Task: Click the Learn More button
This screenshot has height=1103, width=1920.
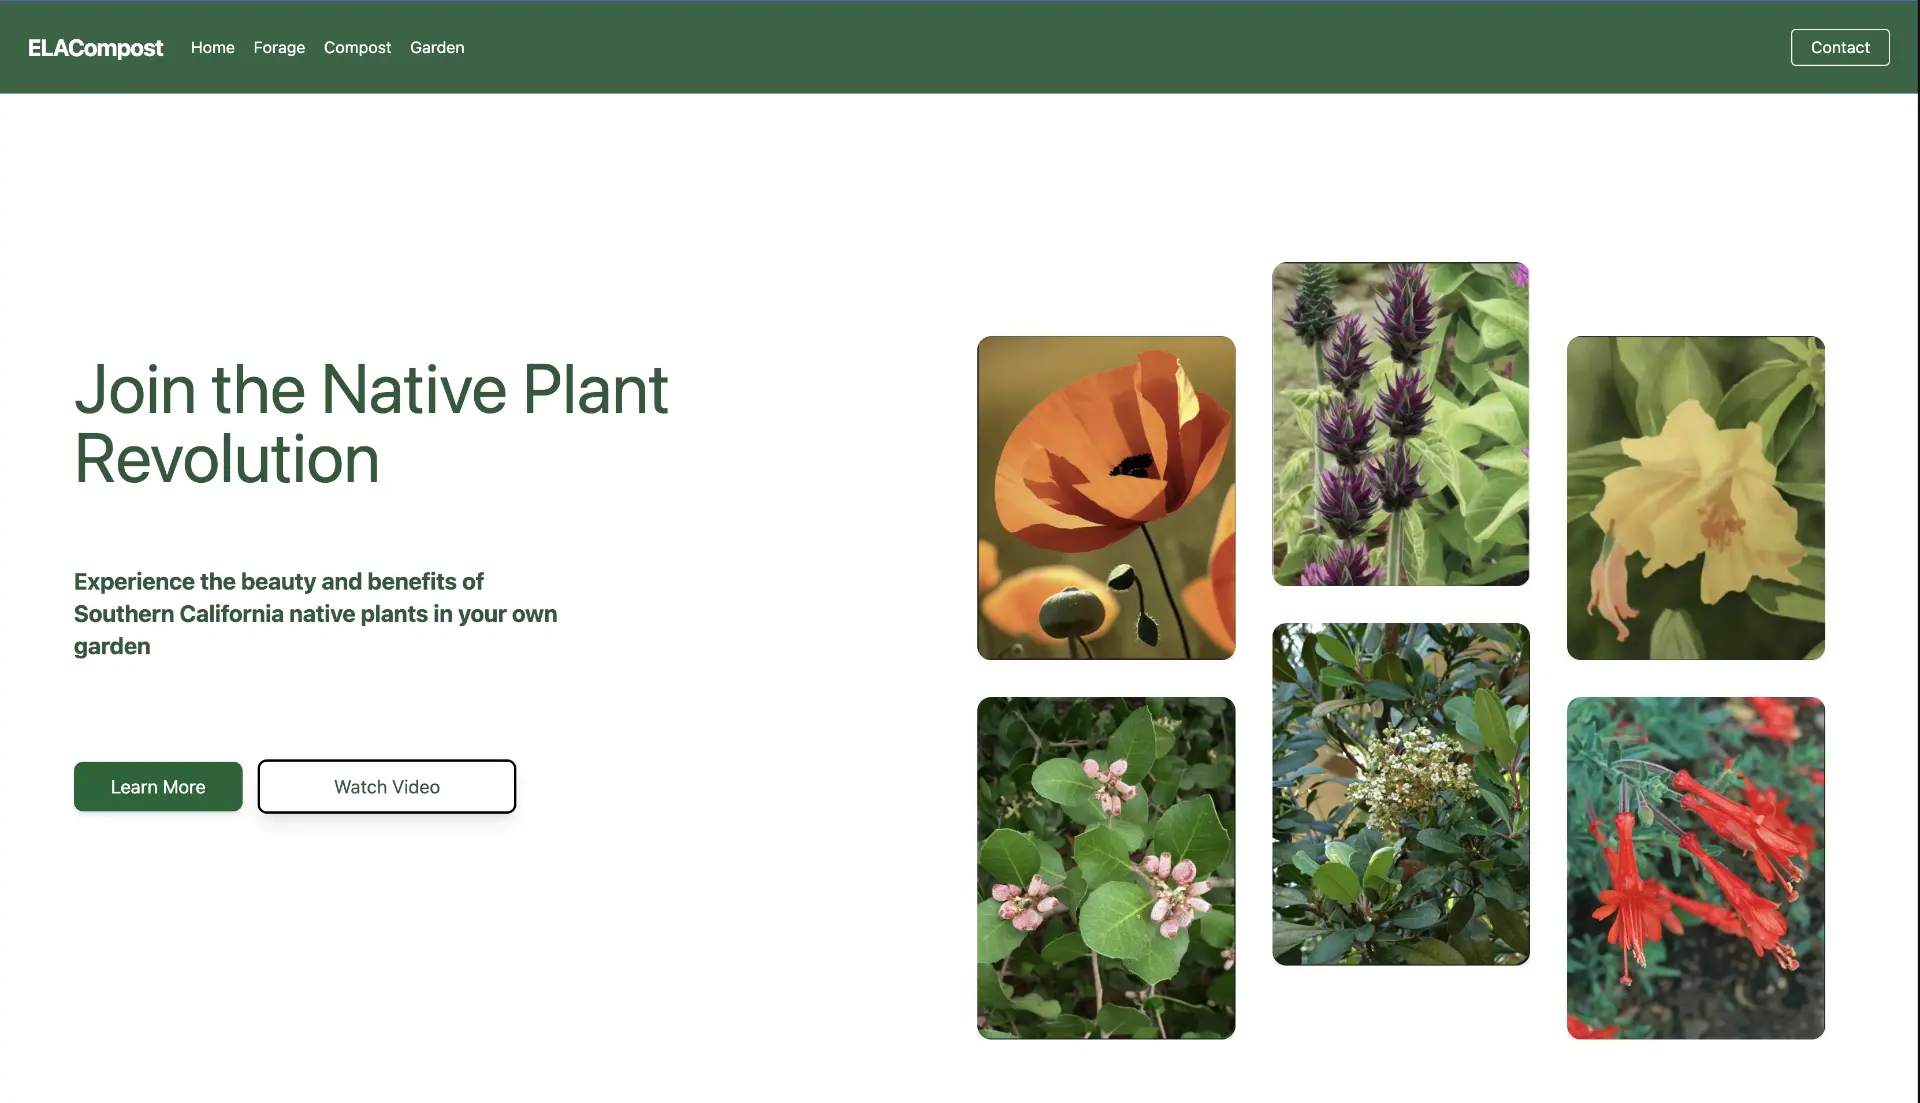Action: 158,787
